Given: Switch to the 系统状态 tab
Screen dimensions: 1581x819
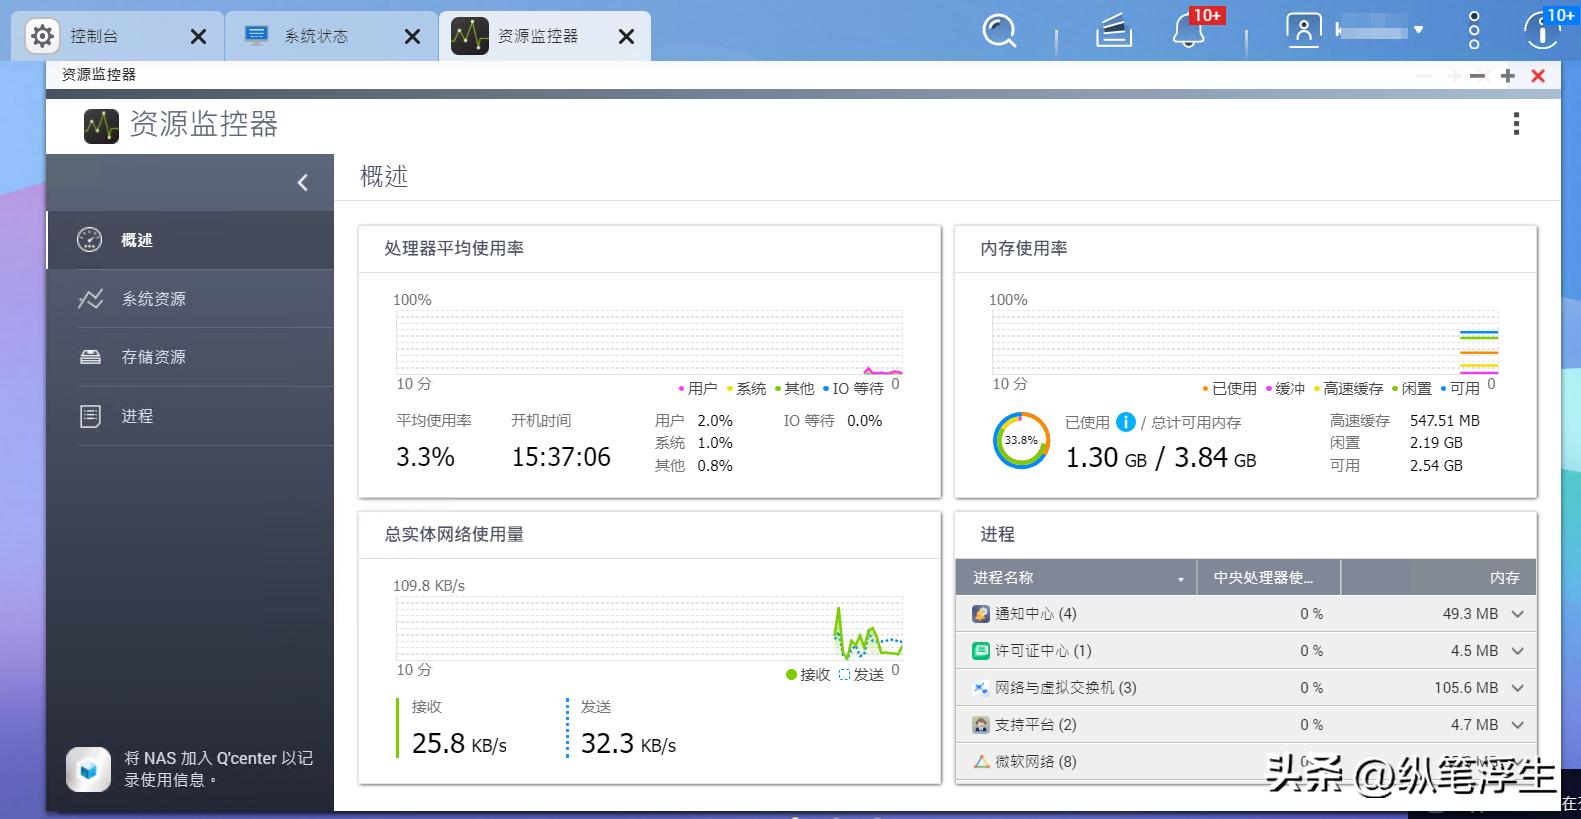Looking at the screenshot, I should (332, 36).
